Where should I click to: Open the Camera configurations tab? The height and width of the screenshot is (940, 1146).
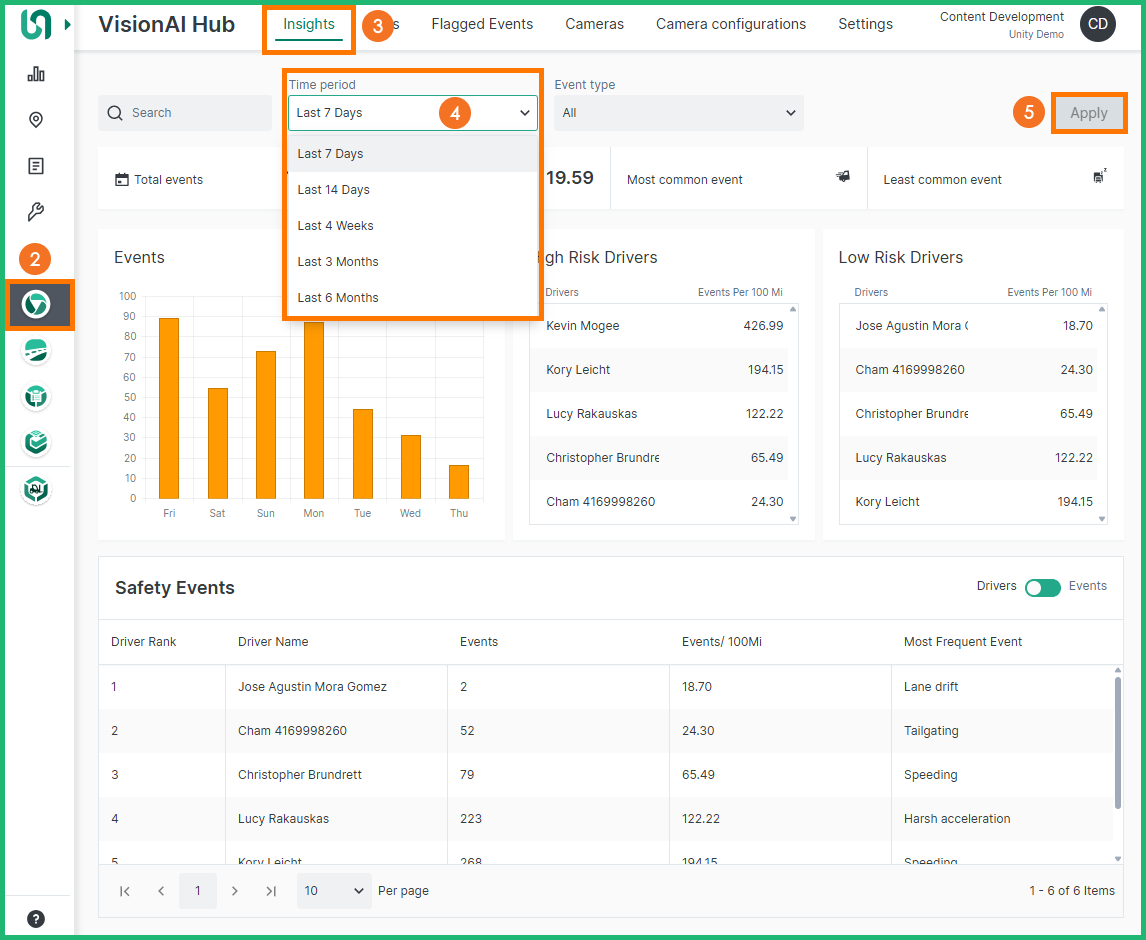[730, 24]
